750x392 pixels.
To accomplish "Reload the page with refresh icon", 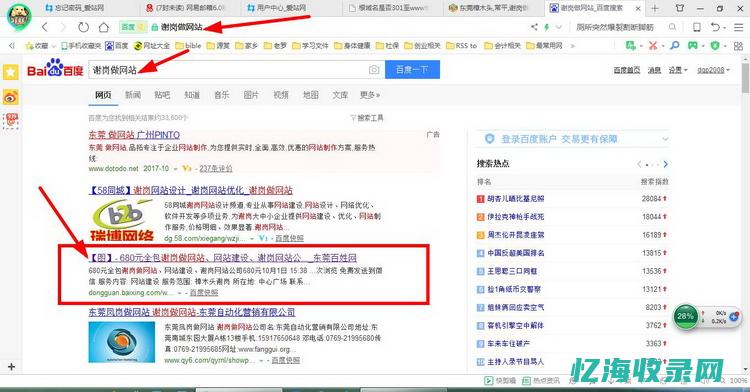I will tap(83, 27).
